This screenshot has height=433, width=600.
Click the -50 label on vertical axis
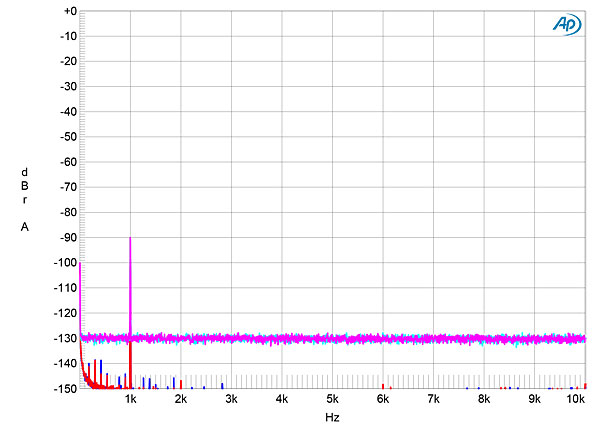tap(67, 137)
